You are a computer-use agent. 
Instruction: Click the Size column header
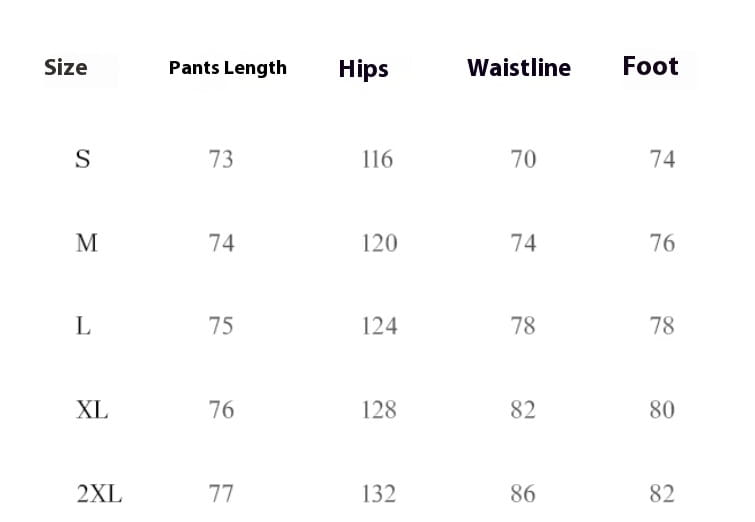tap(66, 68)
